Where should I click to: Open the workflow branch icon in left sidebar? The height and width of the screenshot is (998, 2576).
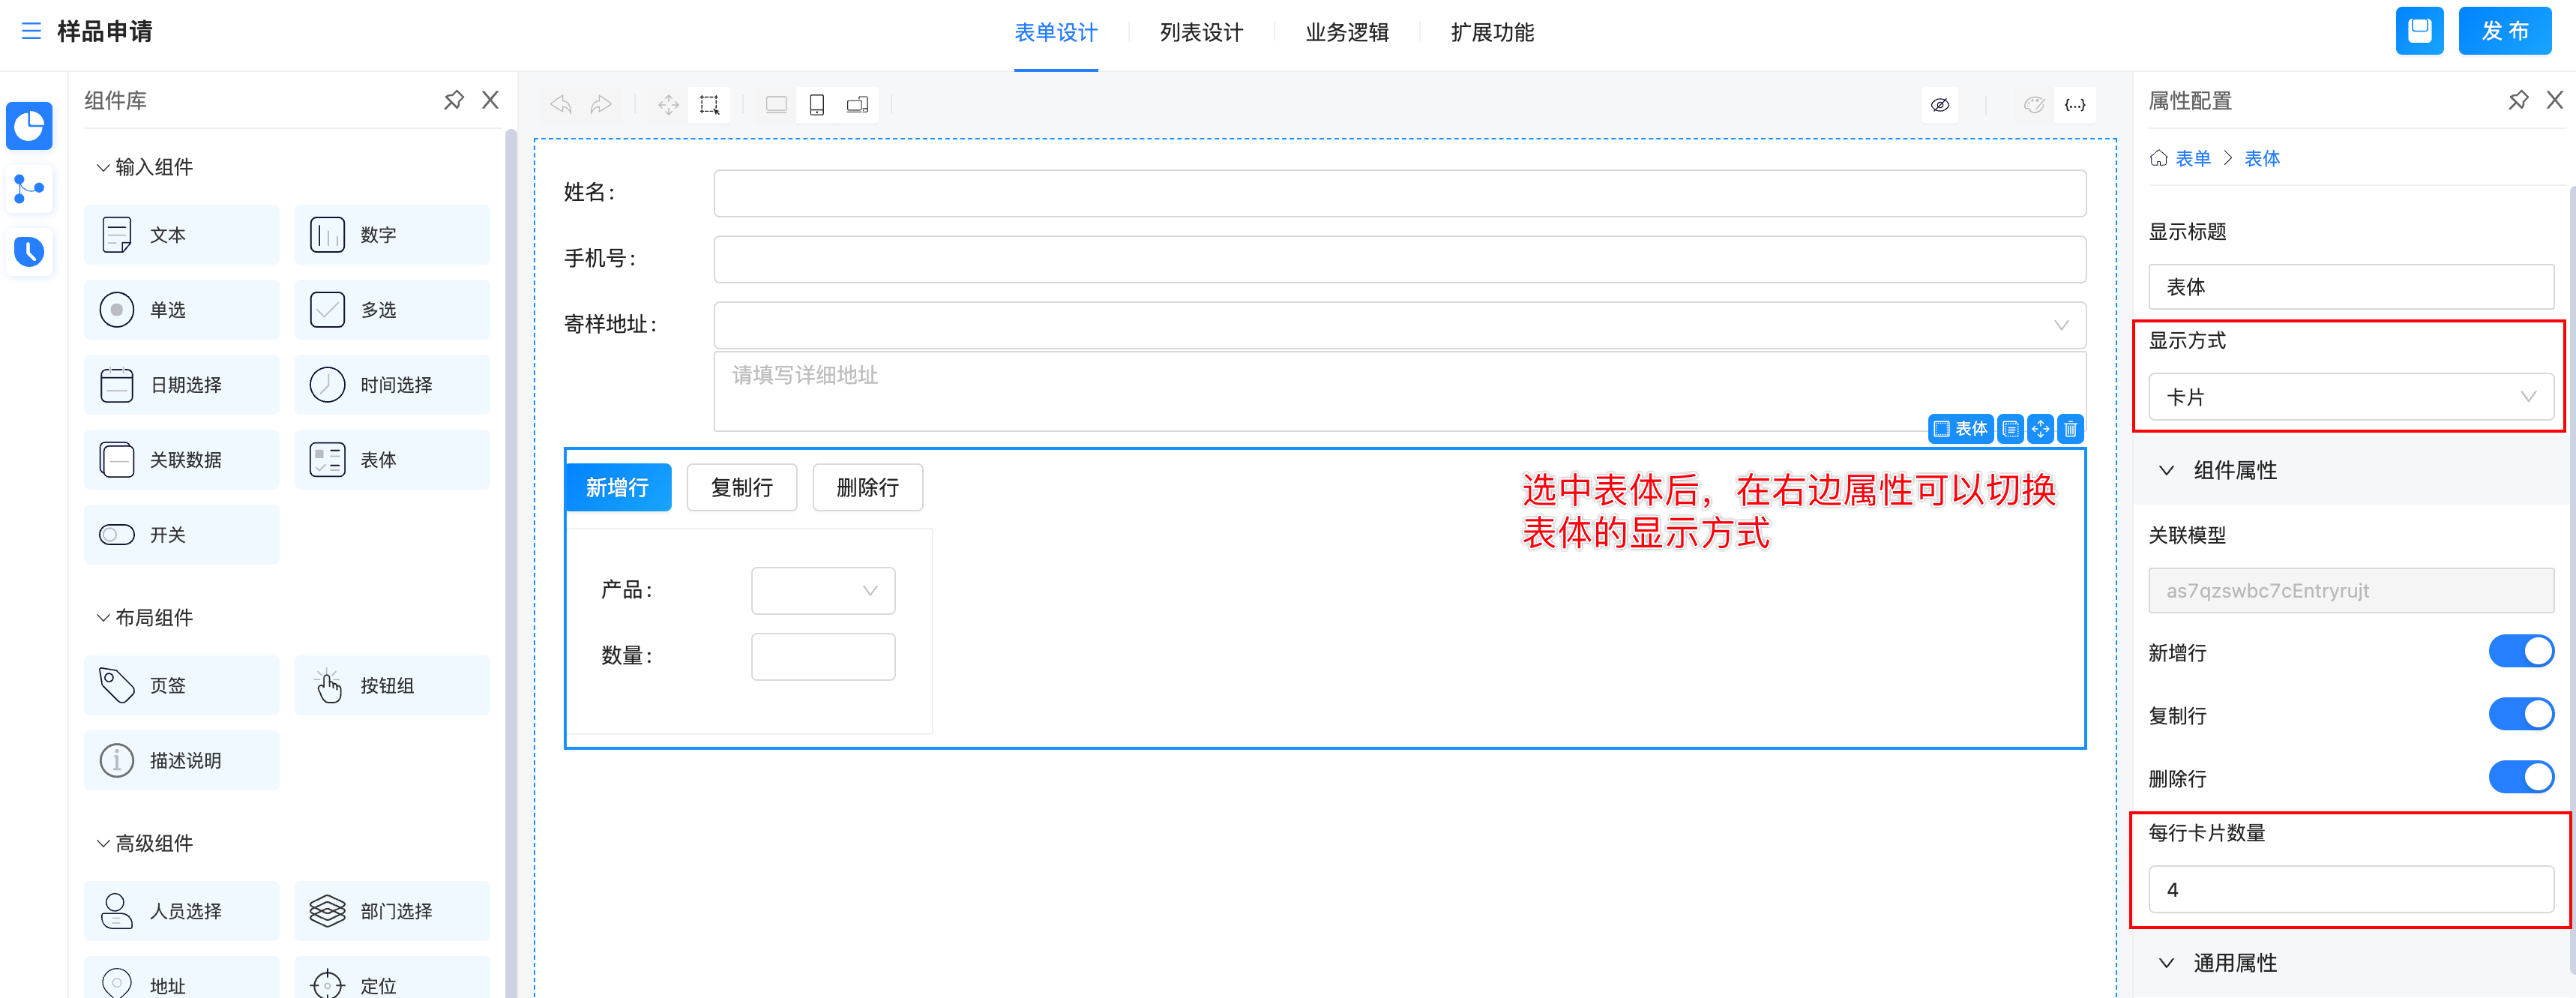click(x=29, y=188)
